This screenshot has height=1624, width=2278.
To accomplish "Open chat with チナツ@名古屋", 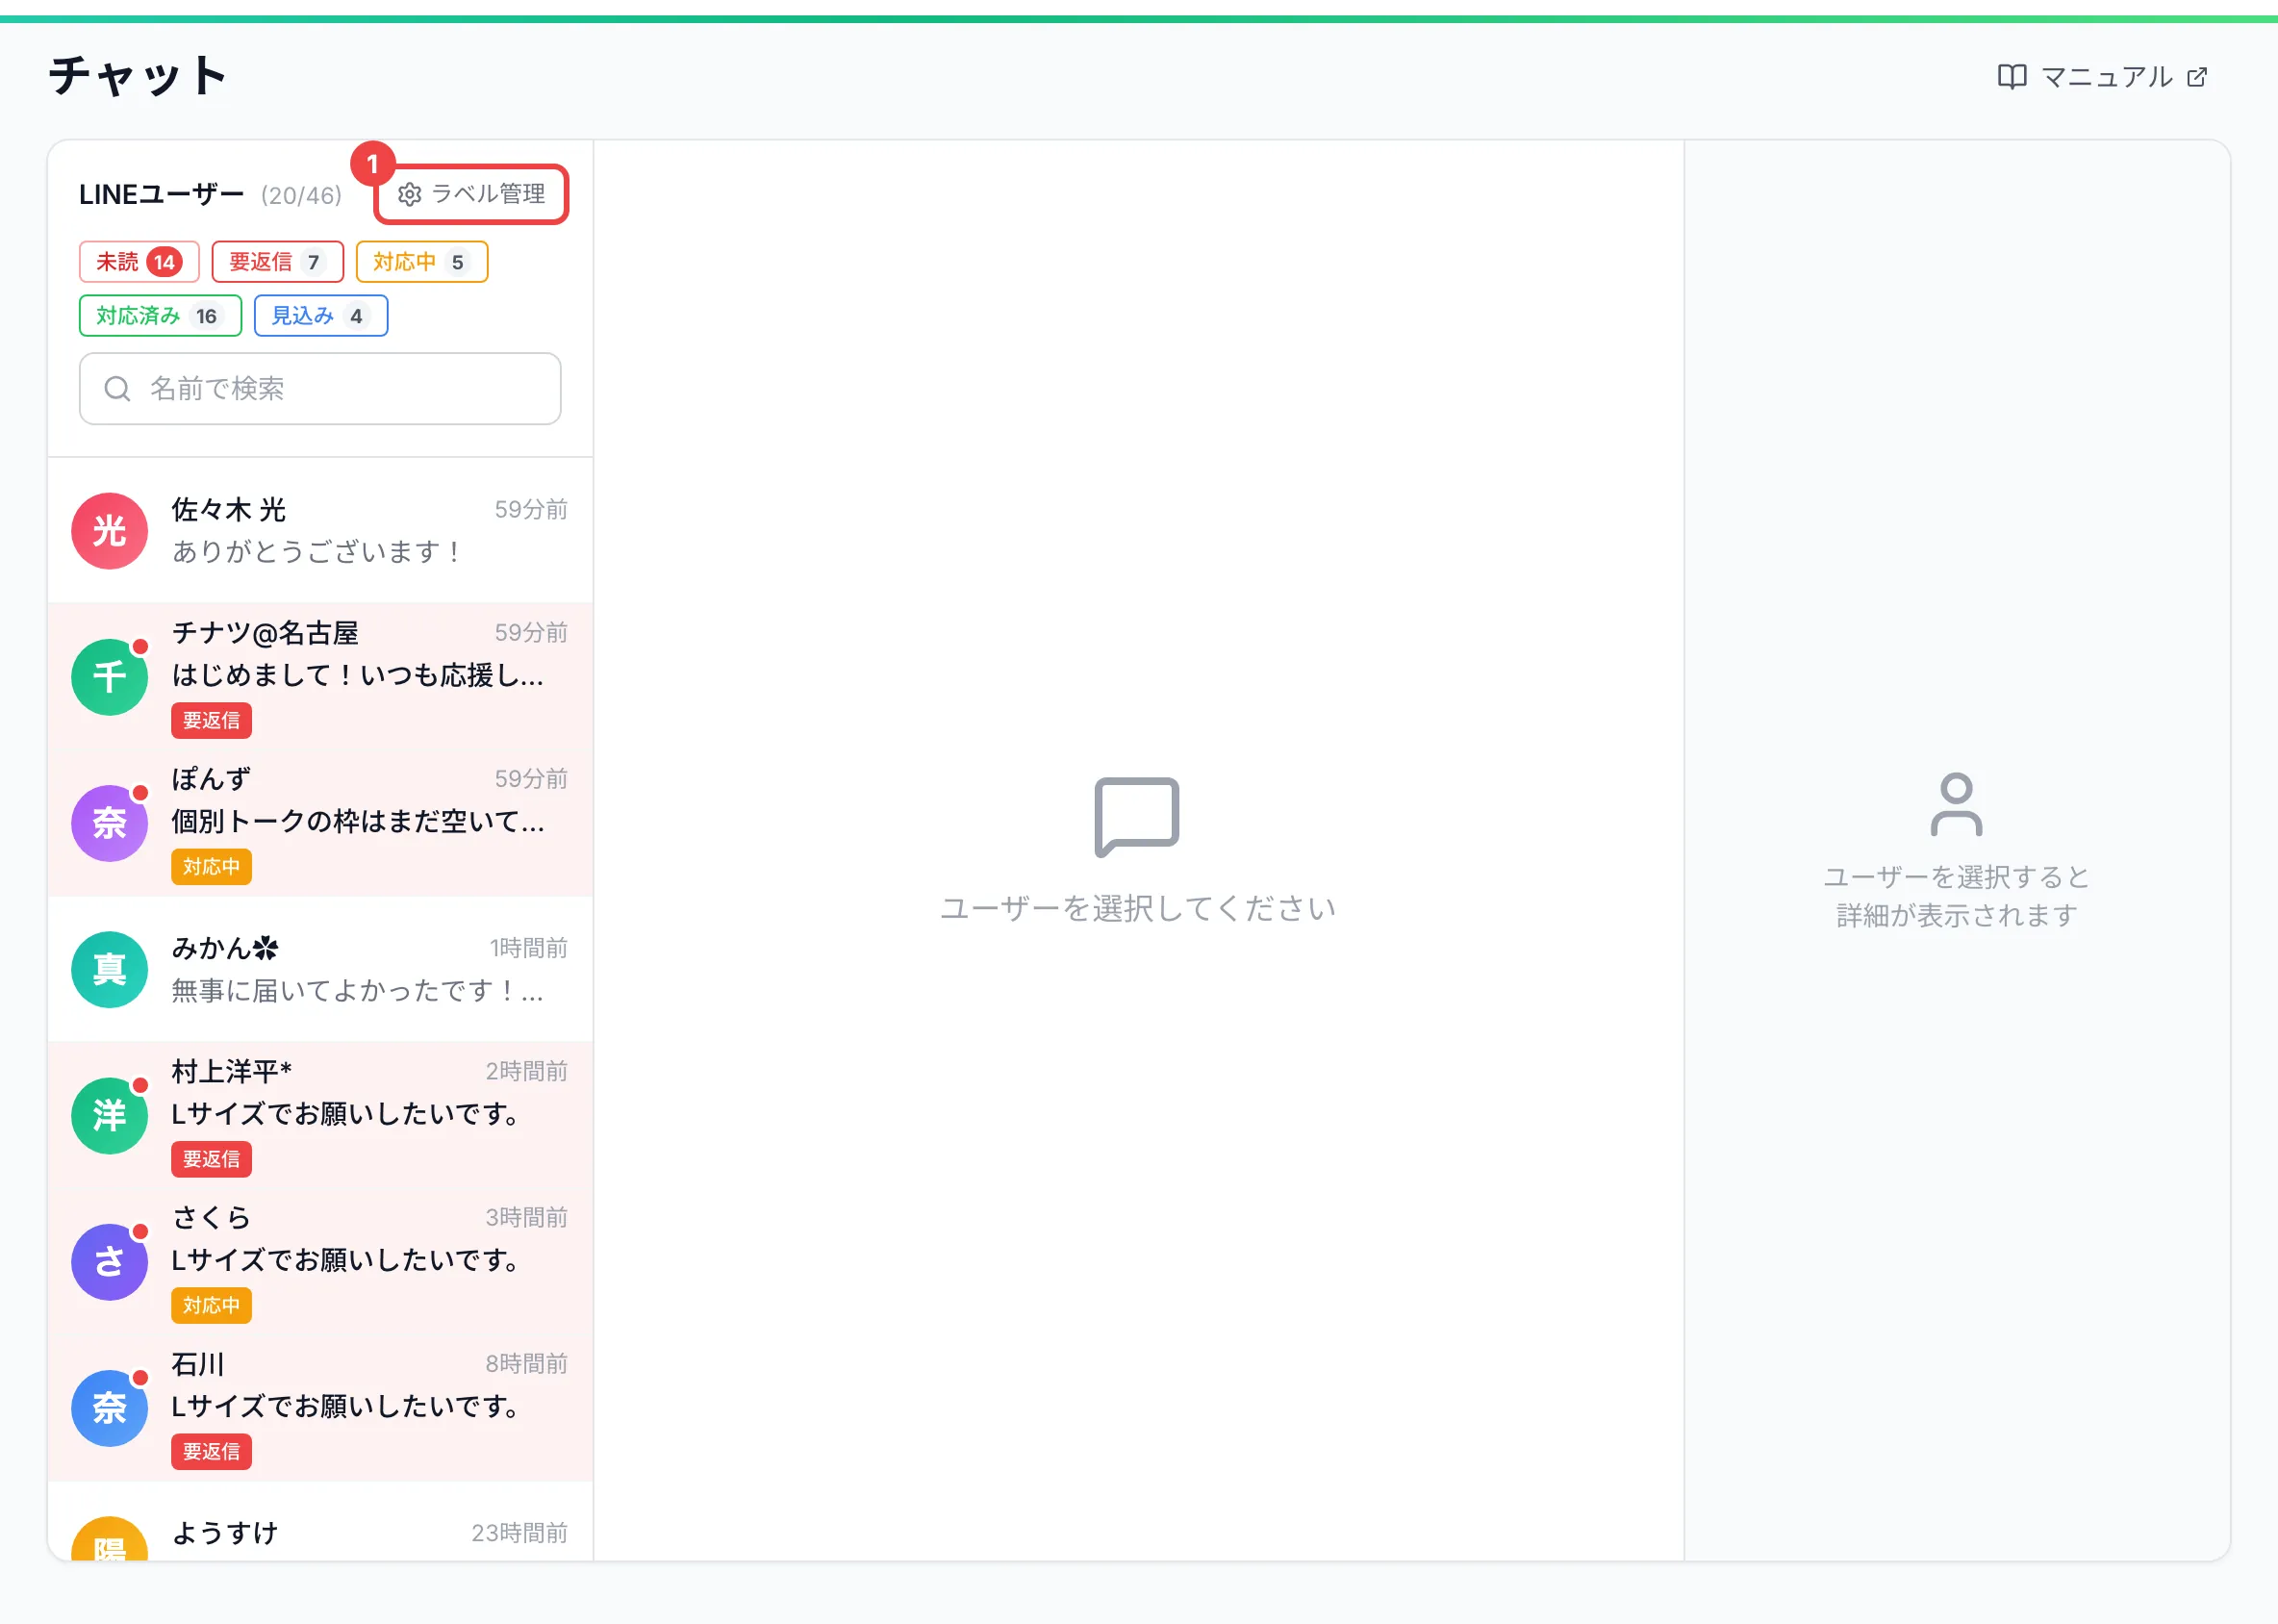I will tap(320, 676).
